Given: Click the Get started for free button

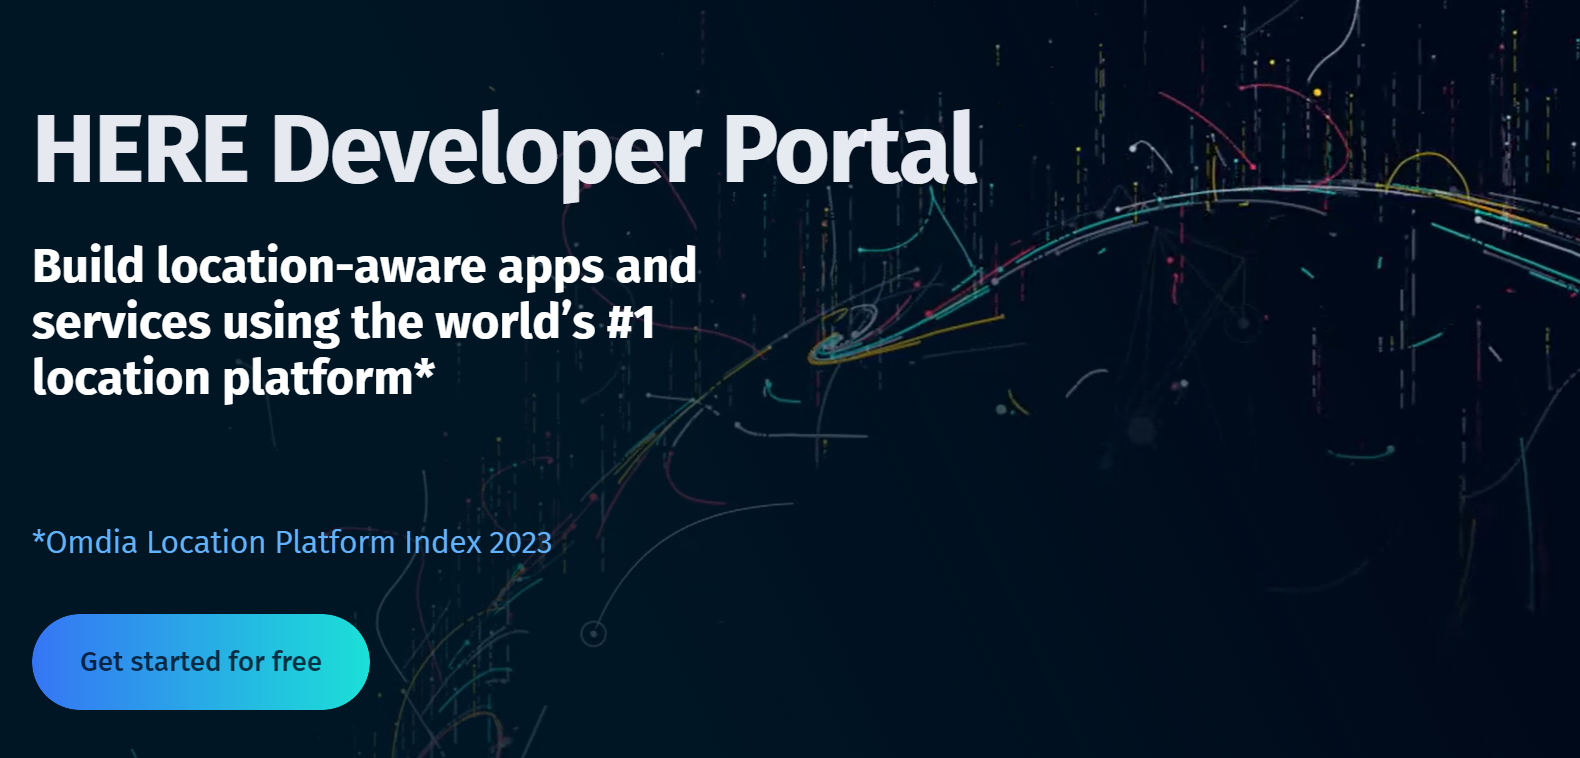Looking at the screenshot, I should click(x=201, y=662).
